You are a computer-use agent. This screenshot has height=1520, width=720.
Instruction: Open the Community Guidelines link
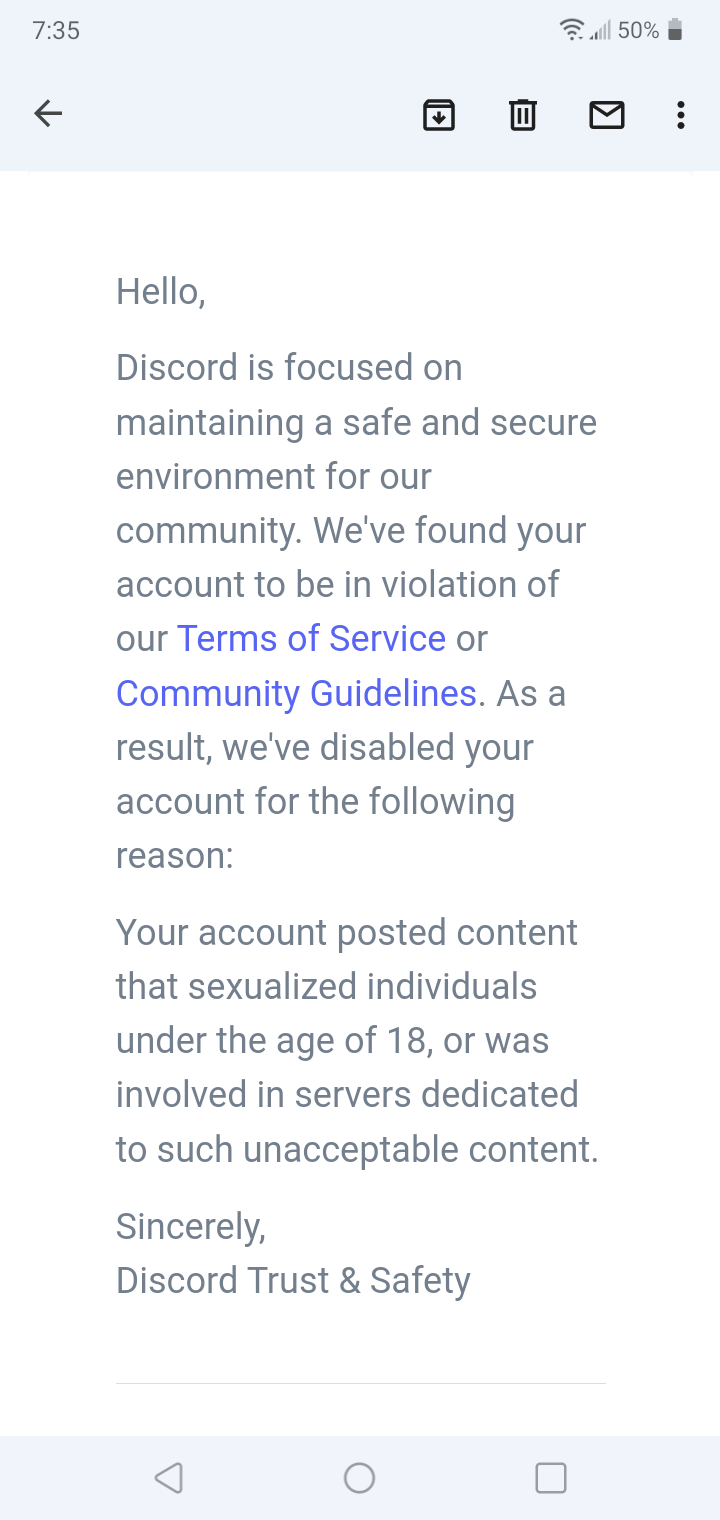296,693
